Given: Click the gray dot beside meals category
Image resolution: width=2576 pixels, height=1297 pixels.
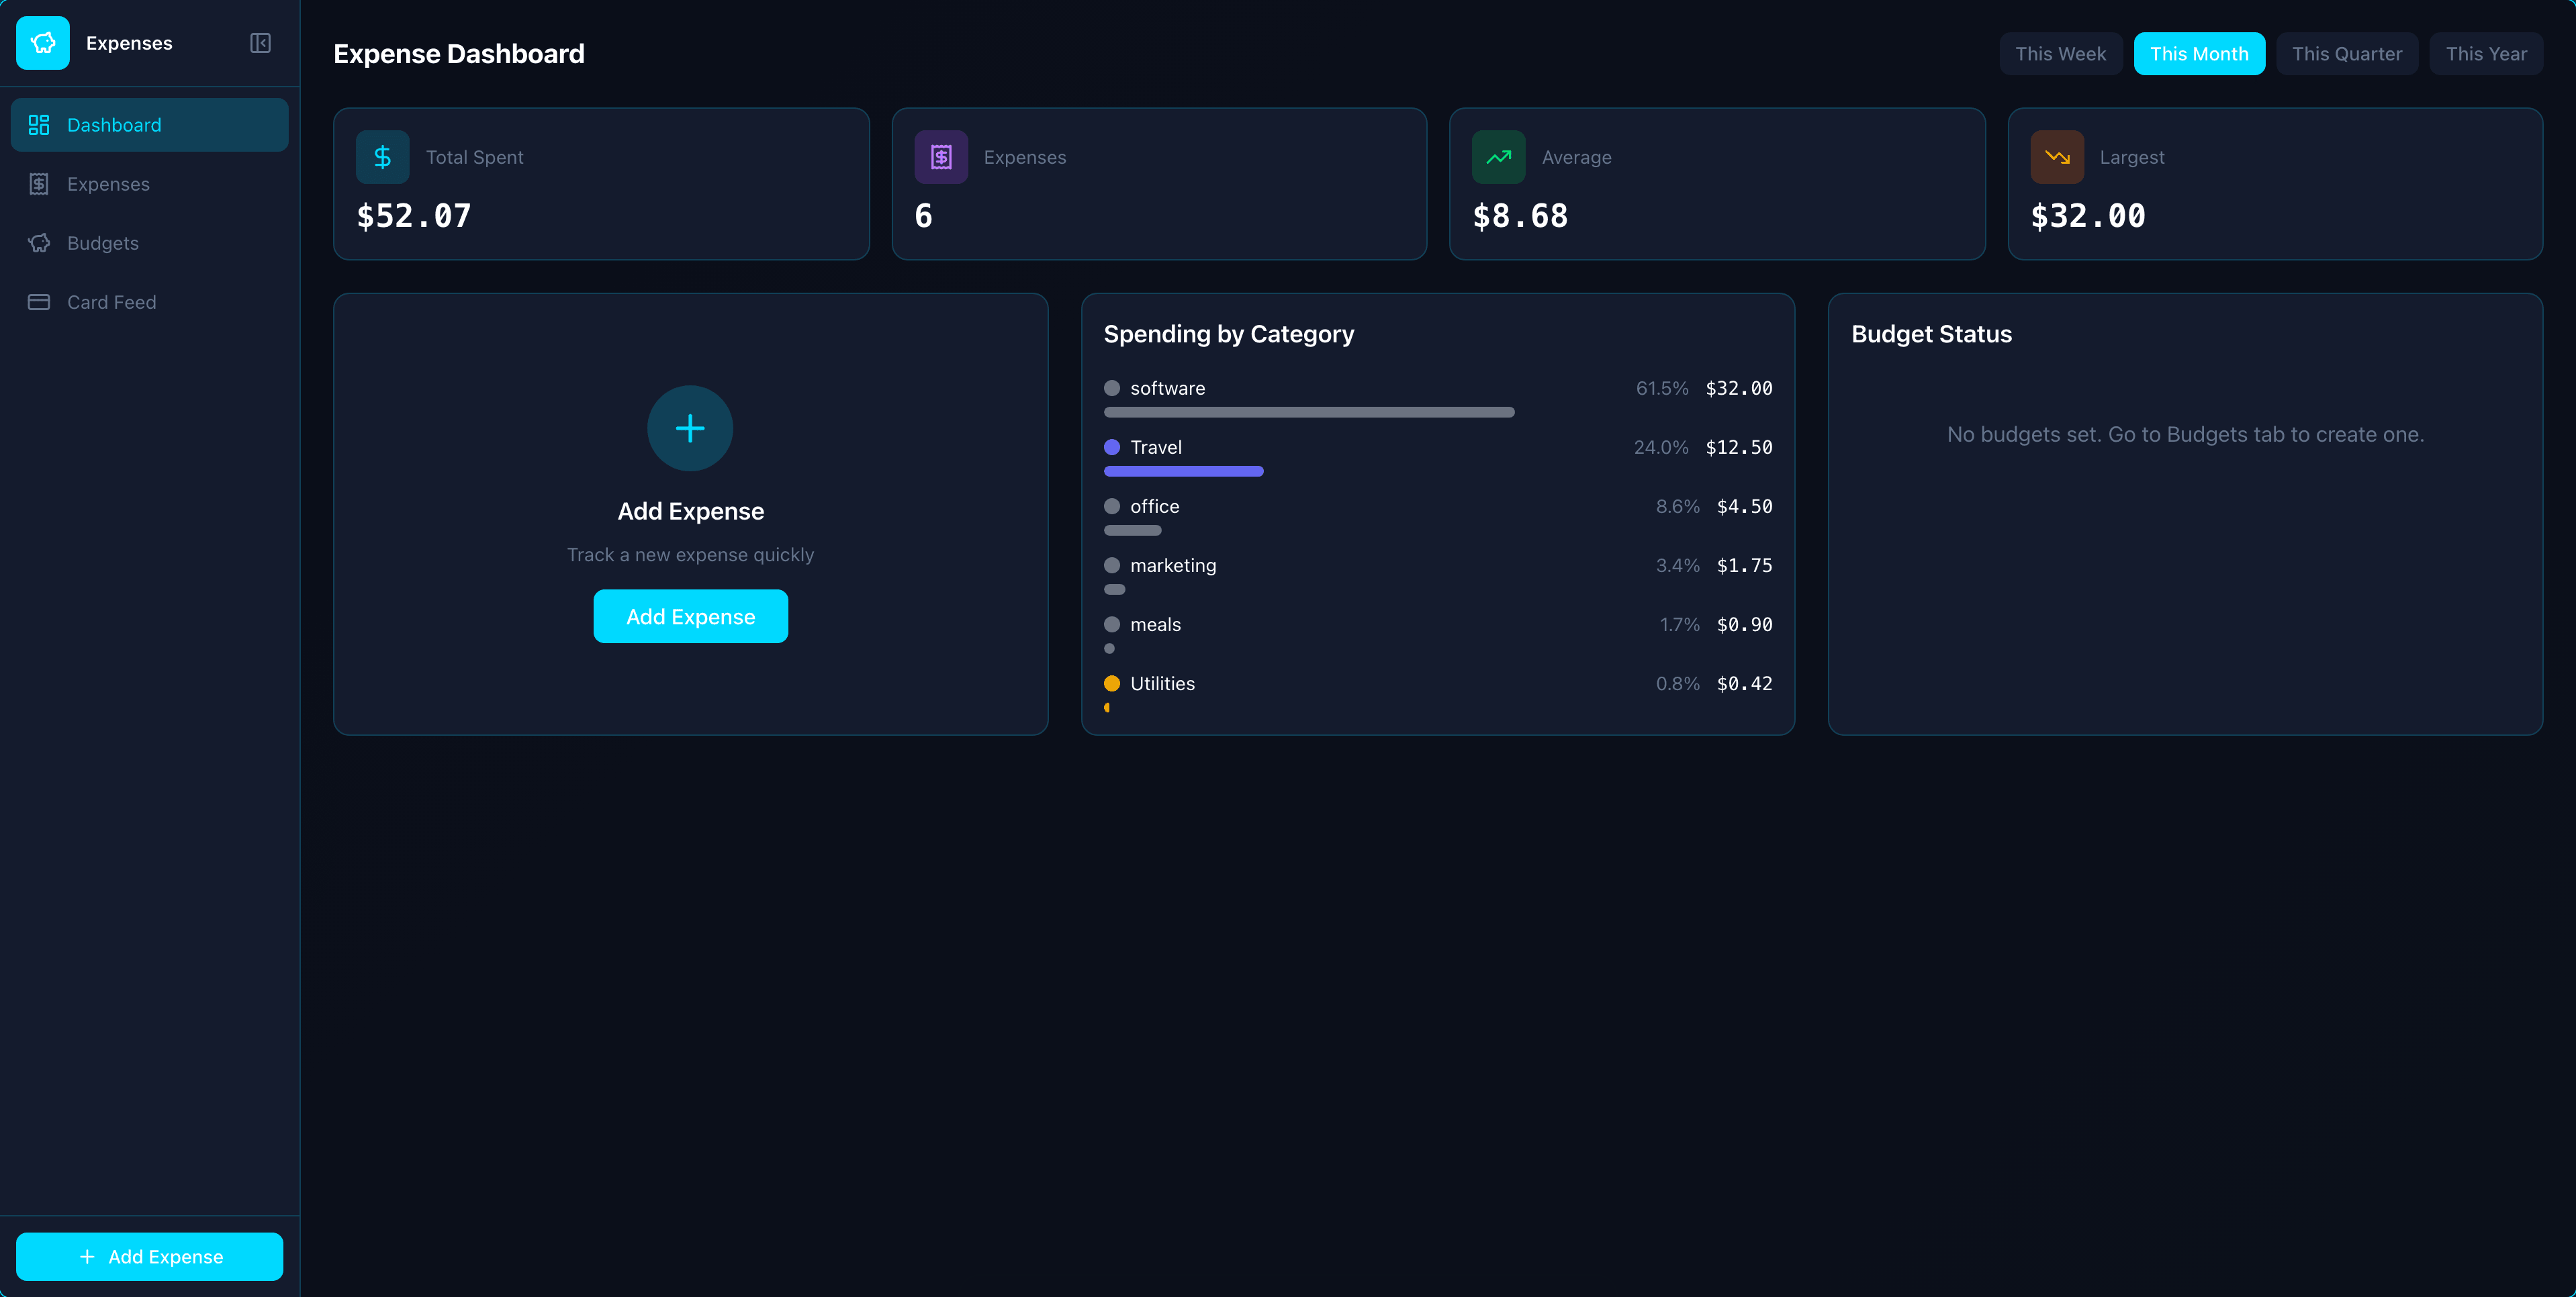Looking at the screenshot, I should click(x=1112, y=625).
